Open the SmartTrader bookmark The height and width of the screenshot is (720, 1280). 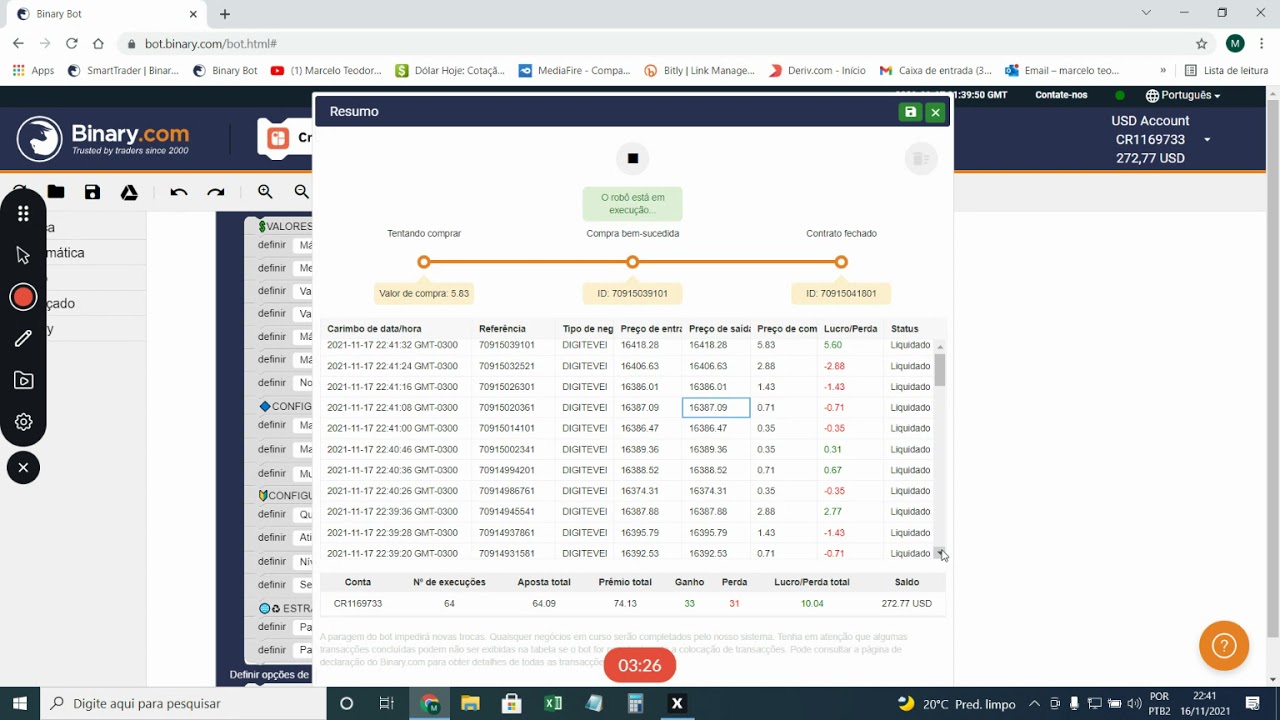[x=123, y=71]
